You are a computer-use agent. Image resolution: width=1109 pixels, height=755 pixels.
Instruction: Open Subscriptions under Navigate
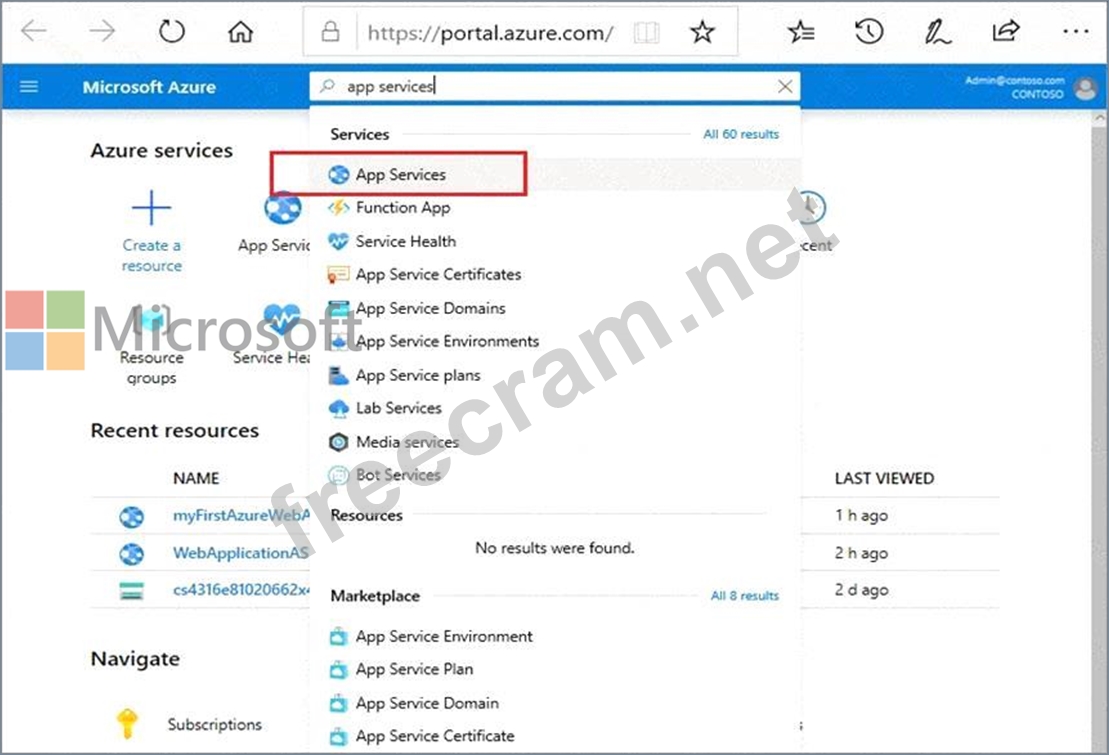point(214,724)
